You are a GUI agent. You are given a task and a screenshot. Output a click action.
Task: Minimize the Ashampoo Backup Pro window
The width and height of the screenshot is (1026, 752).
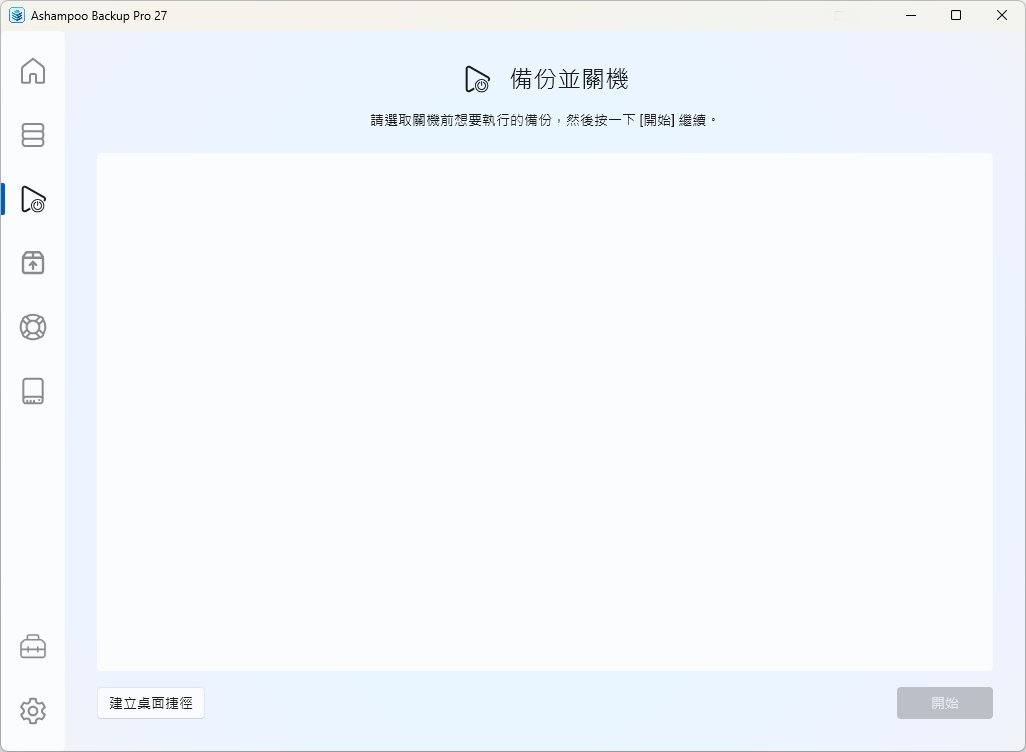pyautogui.click(x=911, y=15)
